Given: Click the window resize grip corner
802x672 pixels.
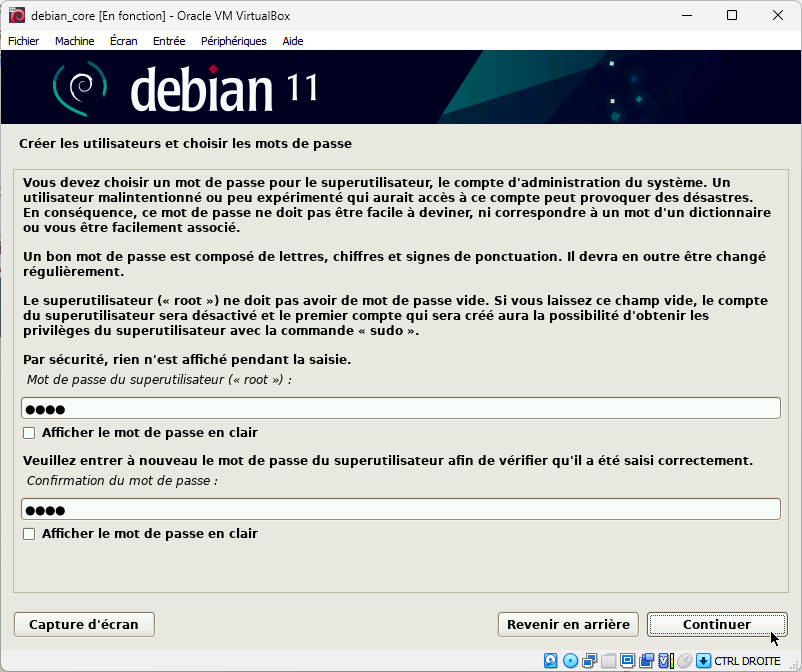Looking at the screenshot, I should point(794,664).
